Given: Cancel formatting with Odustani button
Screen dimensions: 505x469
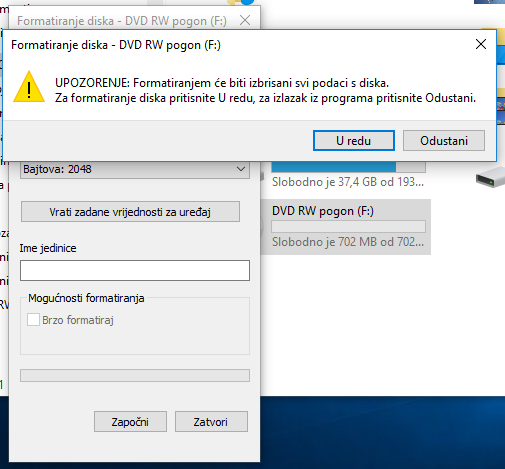Looking at the screenshot, I should [444, 140].
